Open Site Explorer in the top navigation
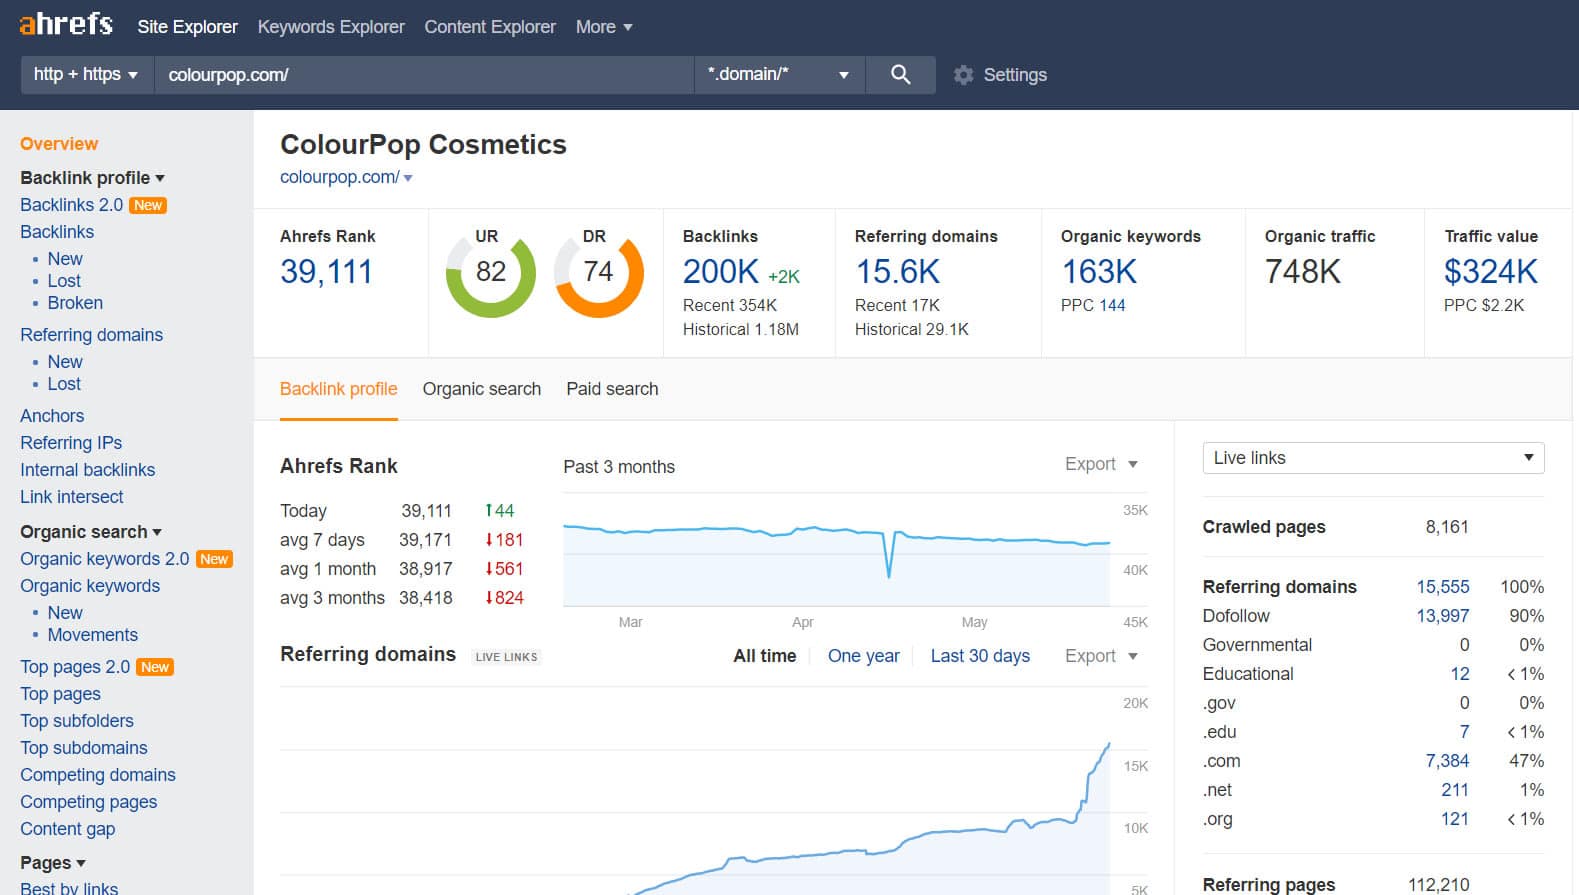 [187, 27]
